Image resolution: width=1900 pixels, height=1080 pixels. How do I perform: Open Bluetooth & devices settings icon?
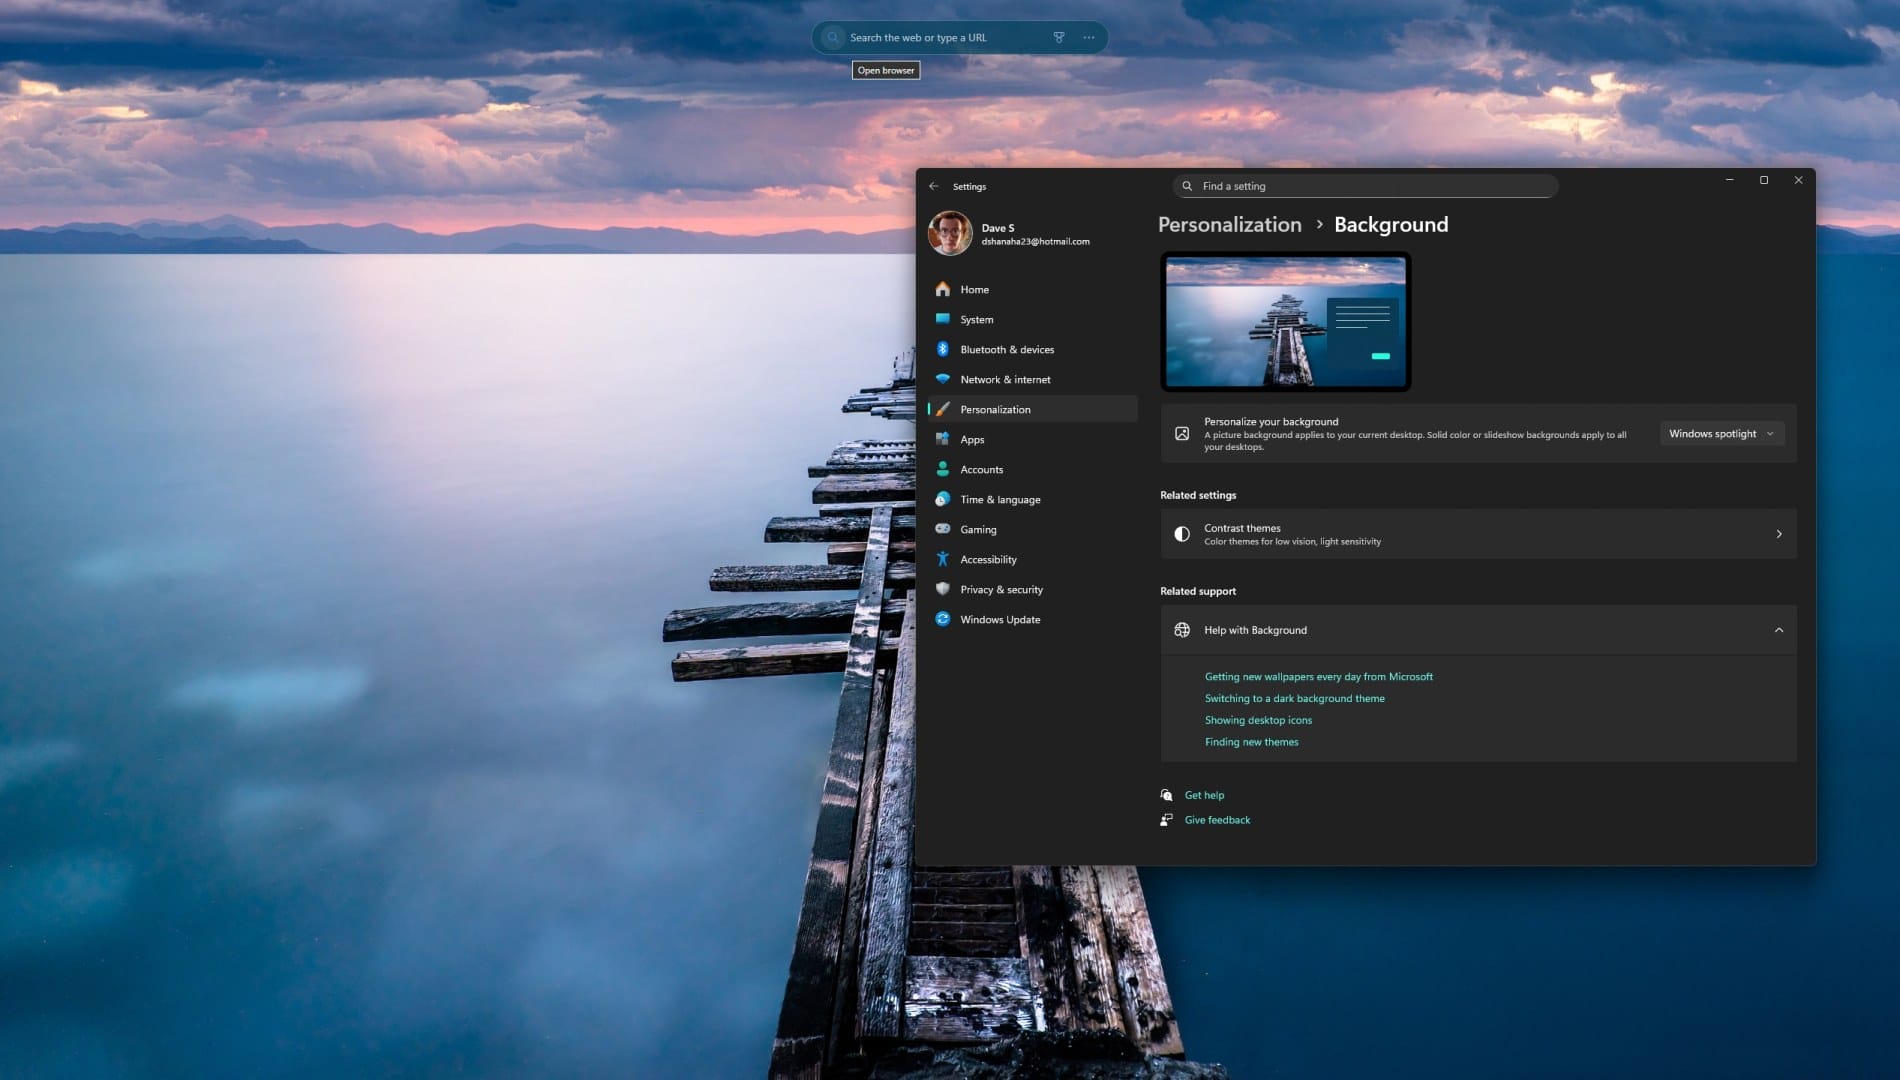coord(943,349)
